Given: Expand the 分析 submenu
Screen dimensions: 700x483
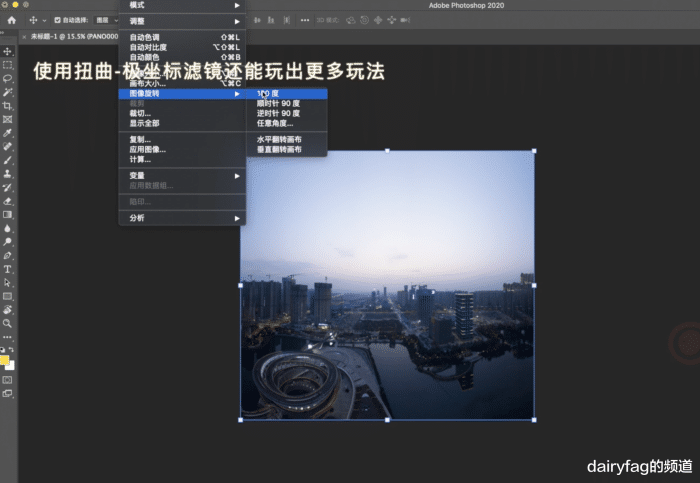Looking at the screenshot, I should [x=182, y=218].
